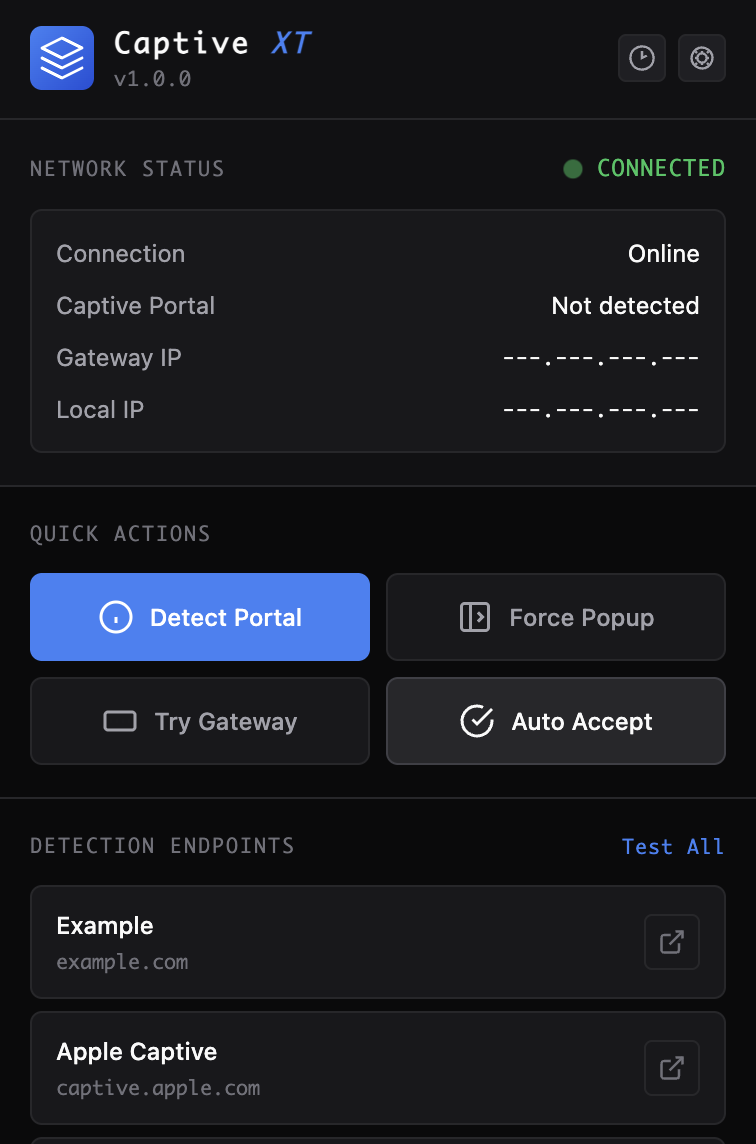Expand the Network Status card
Viewport: 756px width, 1144px height.
click(x=377, y=330)
